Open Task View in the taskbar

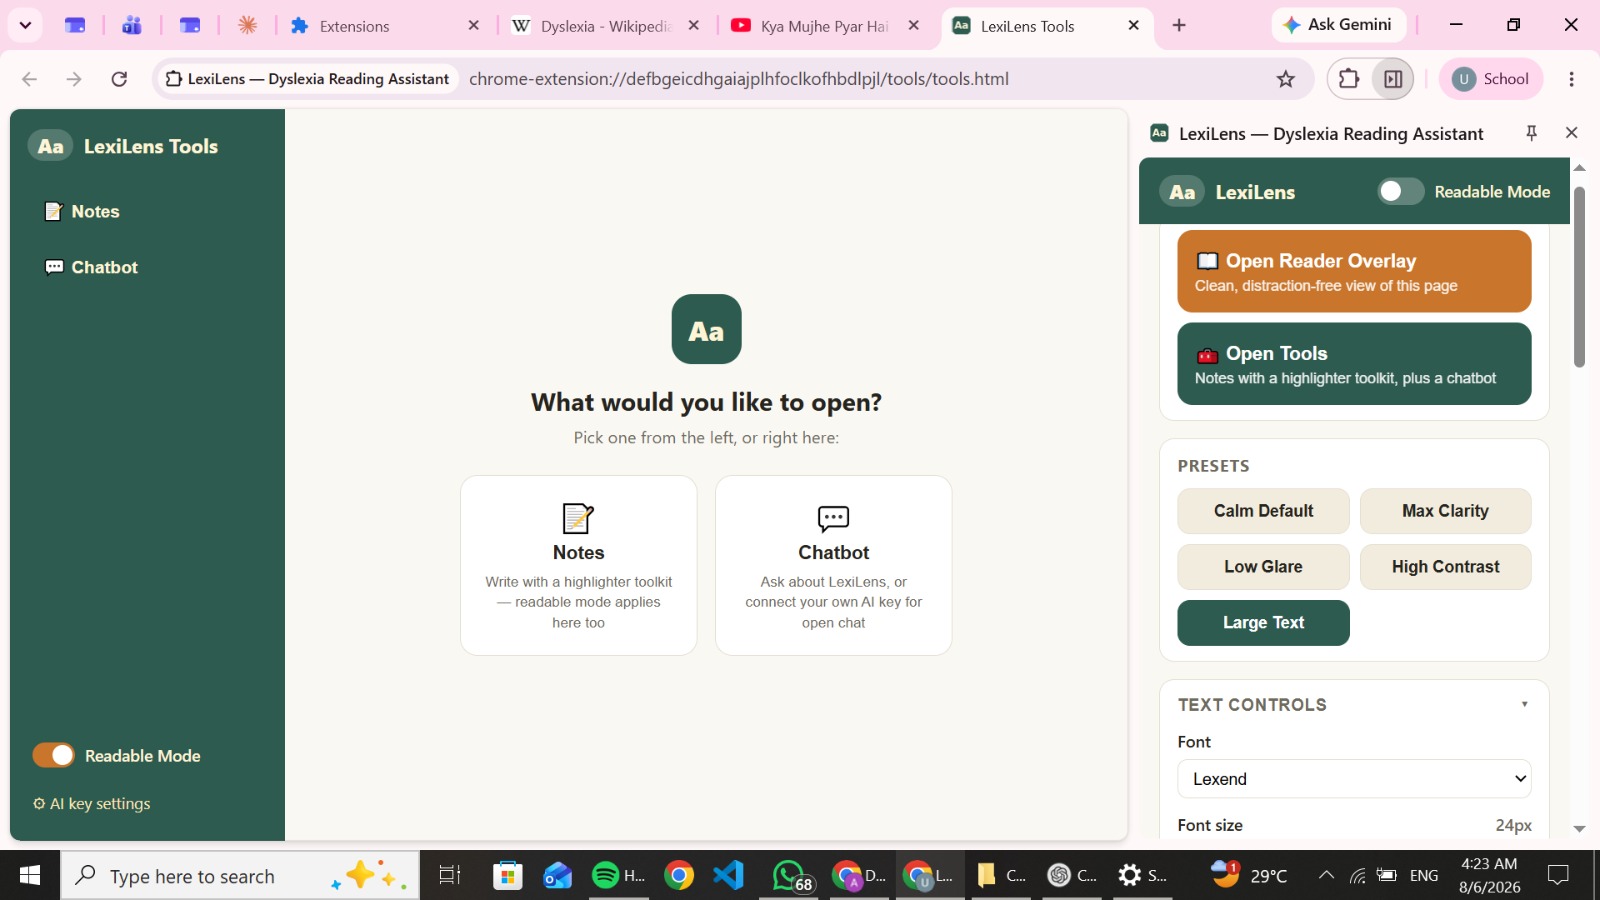[x=450, y=876]
